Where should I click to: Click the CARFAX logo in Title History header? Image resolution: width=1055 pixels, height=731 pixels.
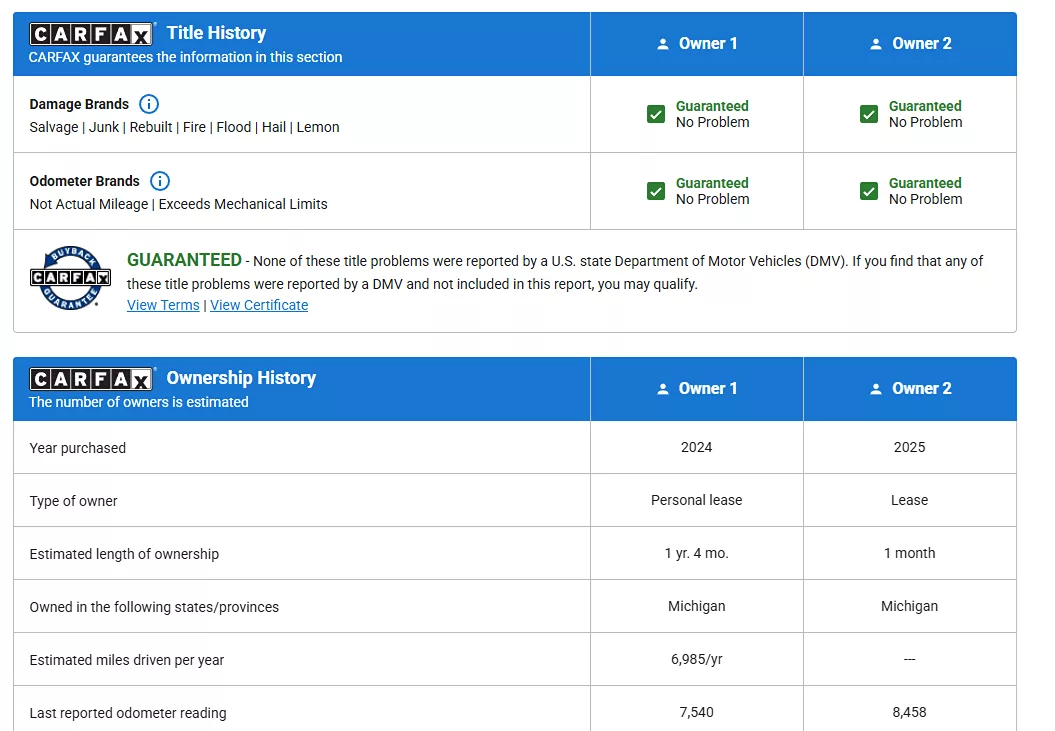pyautogui.click(x=91, y=35)
